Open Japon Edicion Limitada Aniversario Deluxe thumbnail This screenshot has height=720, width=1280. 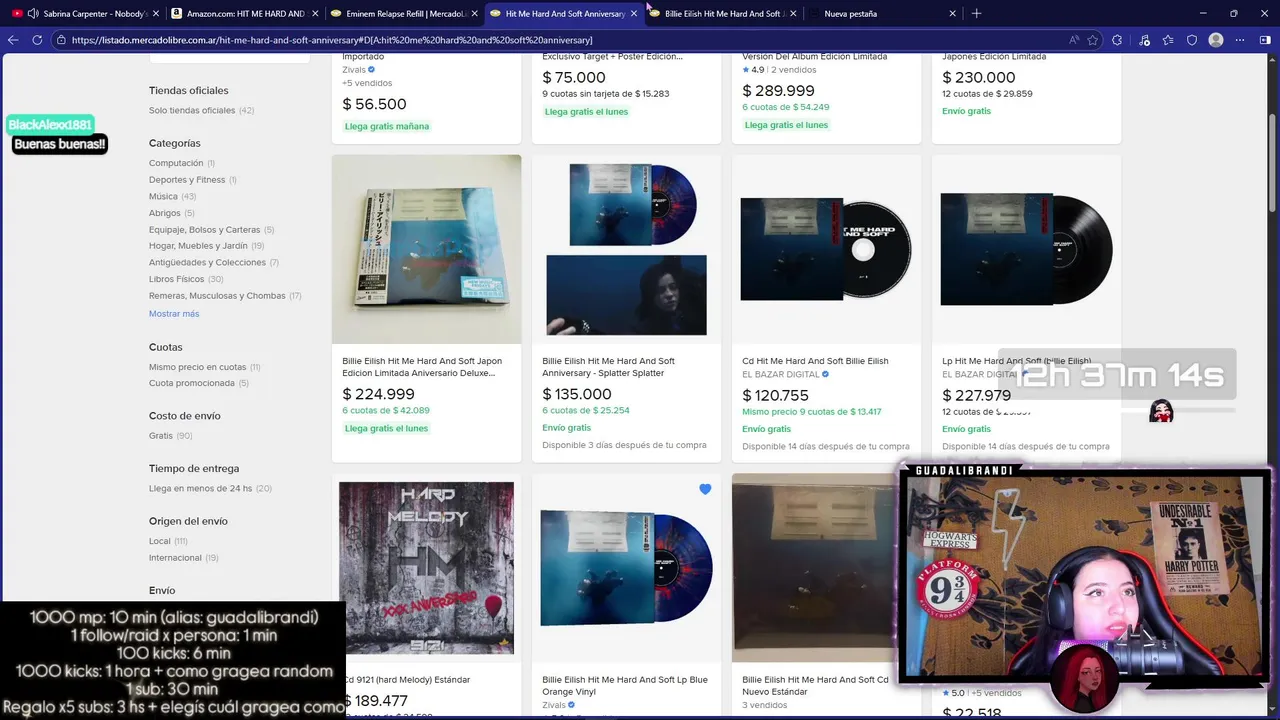point(427,248)
